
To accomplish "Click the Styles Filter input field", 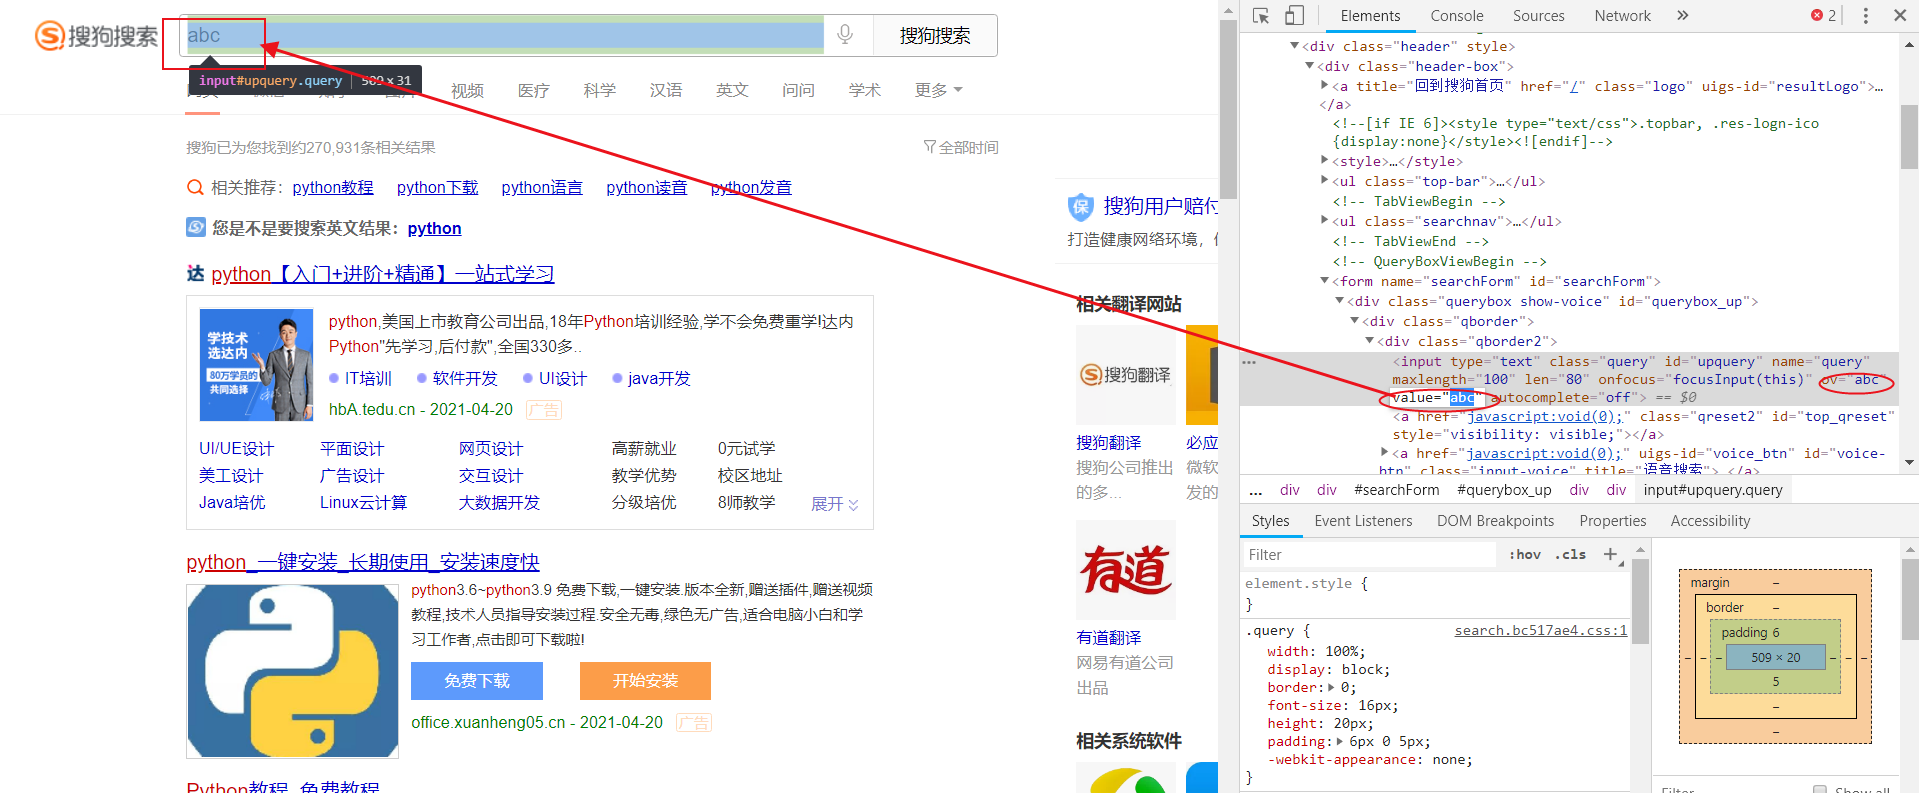I will pos(1370,555).
